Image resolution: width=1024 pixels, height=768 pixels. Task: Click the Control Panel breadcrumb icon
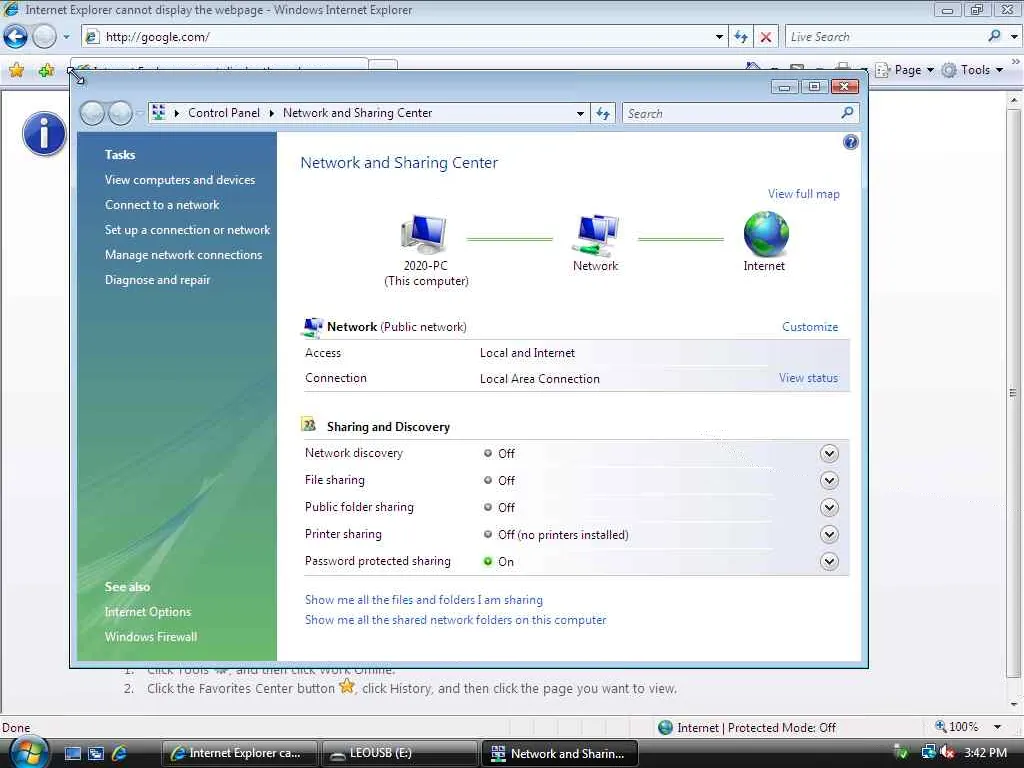coord(158,113)
